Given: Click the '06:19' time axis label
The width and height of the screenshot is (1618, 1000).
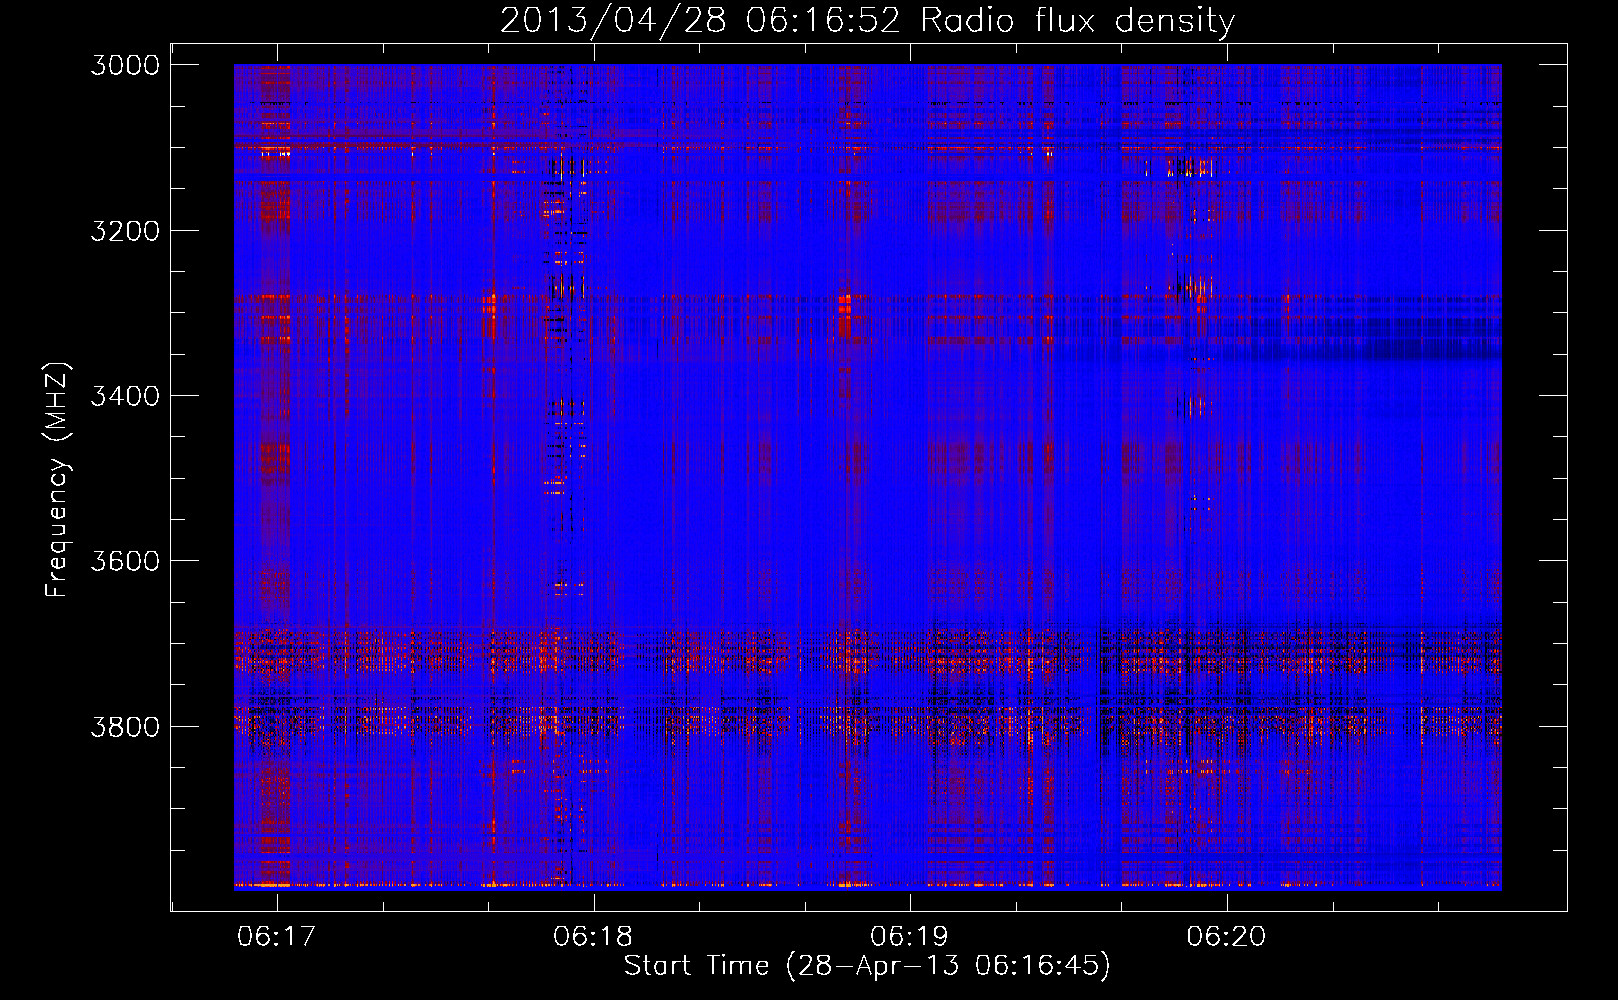Looking at the screenshot, I should click(910, 936).
